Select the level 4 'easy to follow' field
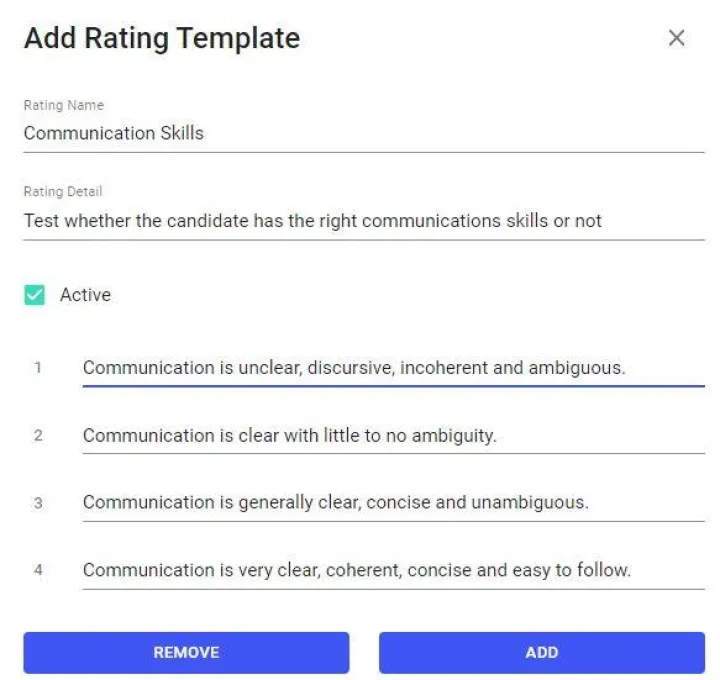 pyautogui.click(x=394, y=570)
